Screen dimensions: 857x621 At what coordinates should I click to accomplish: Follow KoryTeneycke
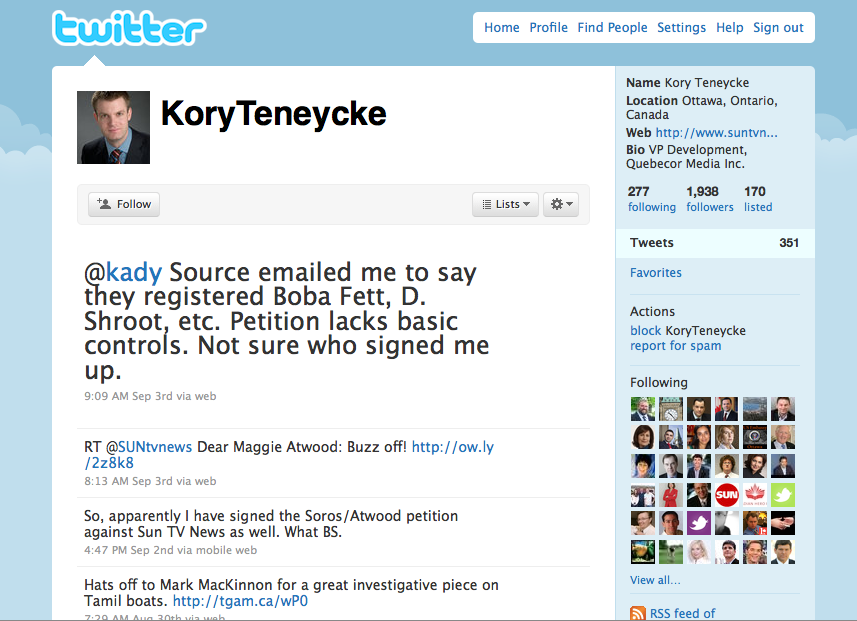point(124,204)
